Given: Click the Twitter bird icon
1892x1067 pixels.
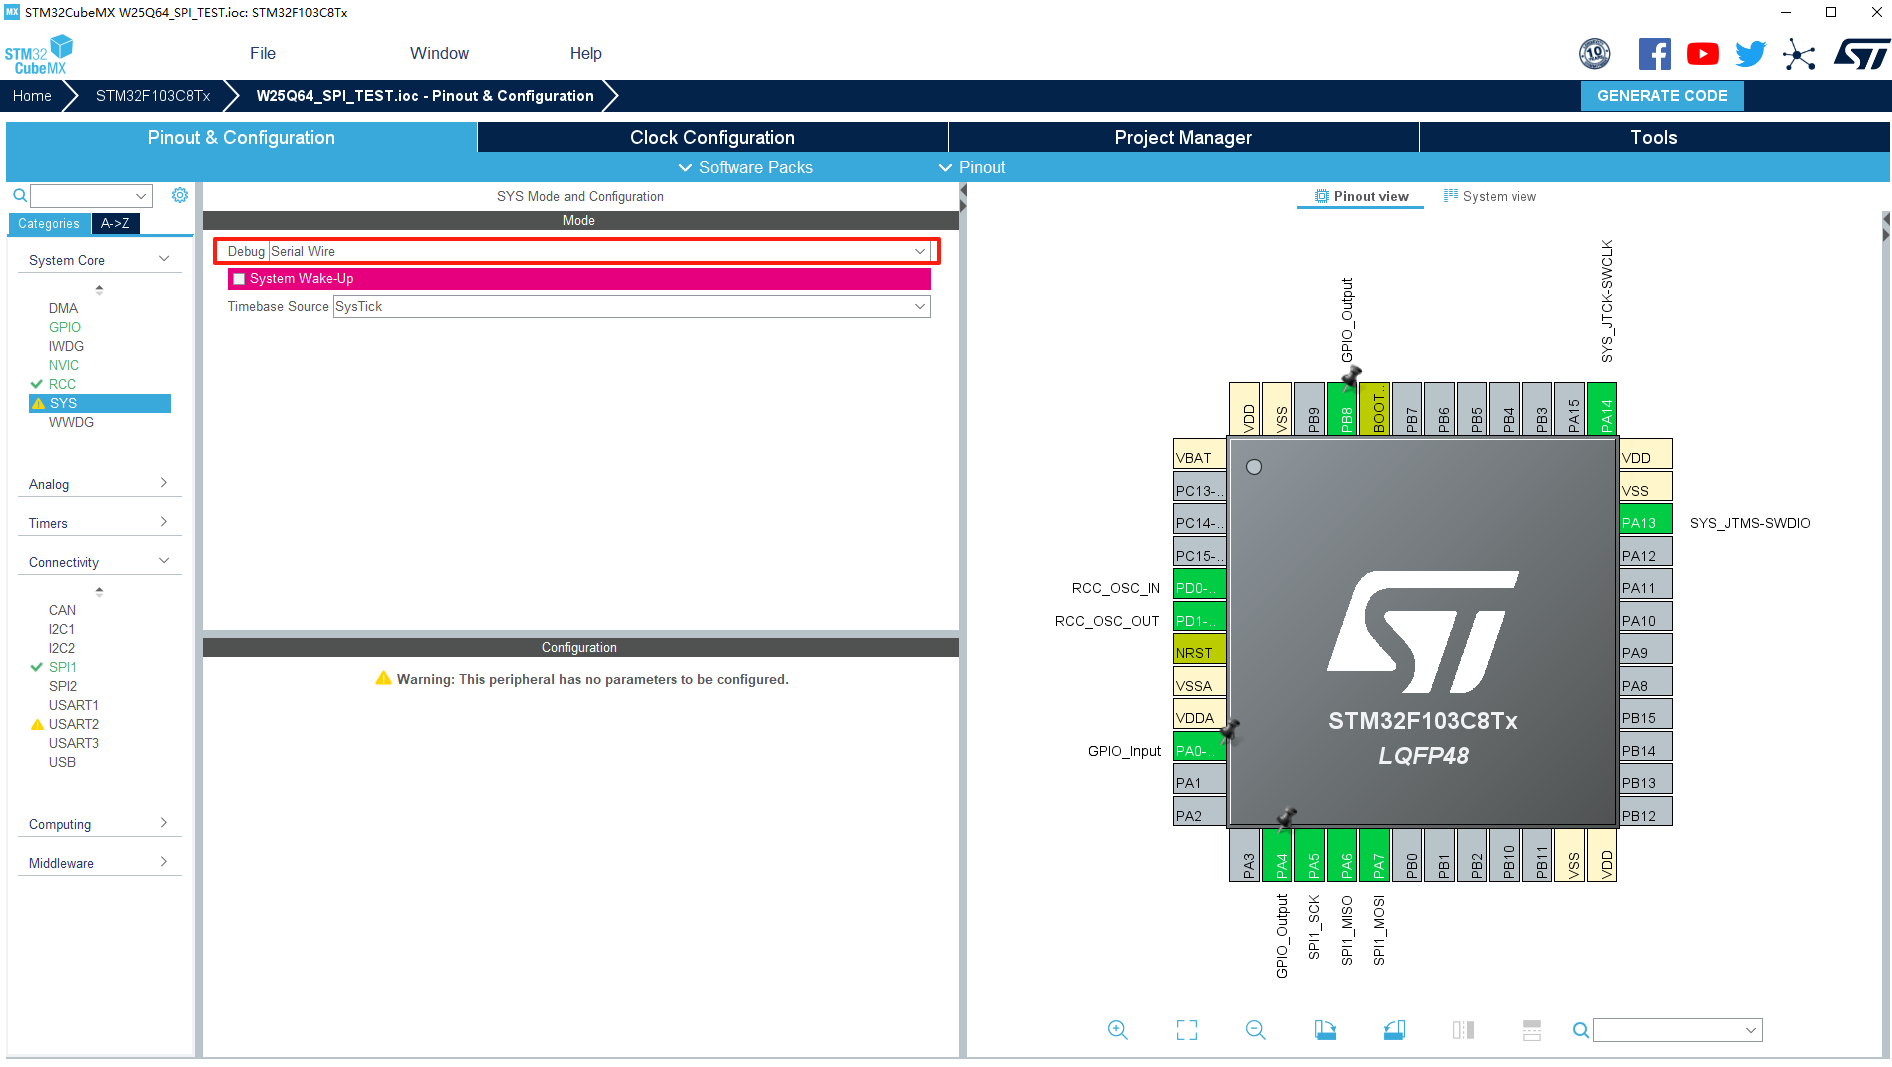Looking at the screenshot, I should click(x=1750, y=54).
